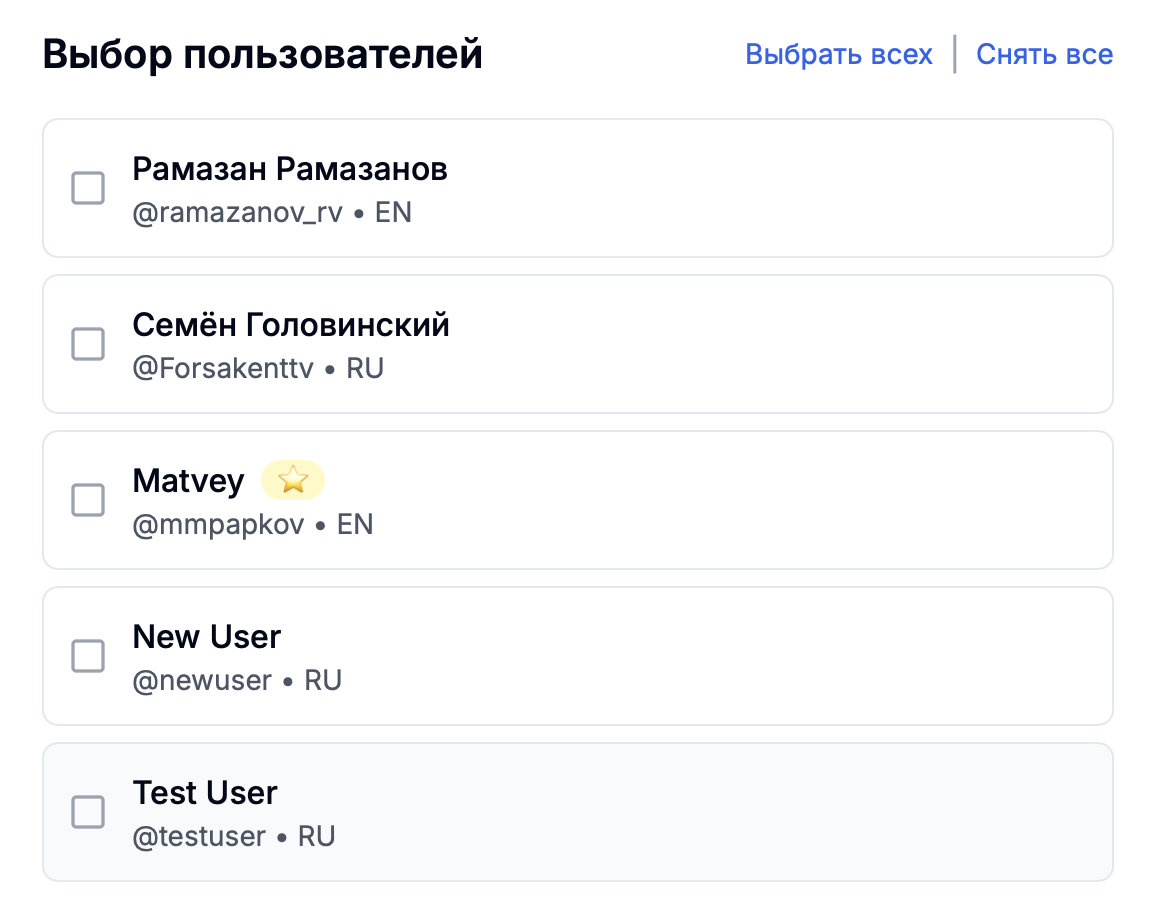This screenshot has height=924, width=1156.
Task: Enable the Test User checkbox
Action: coord(88,812)
